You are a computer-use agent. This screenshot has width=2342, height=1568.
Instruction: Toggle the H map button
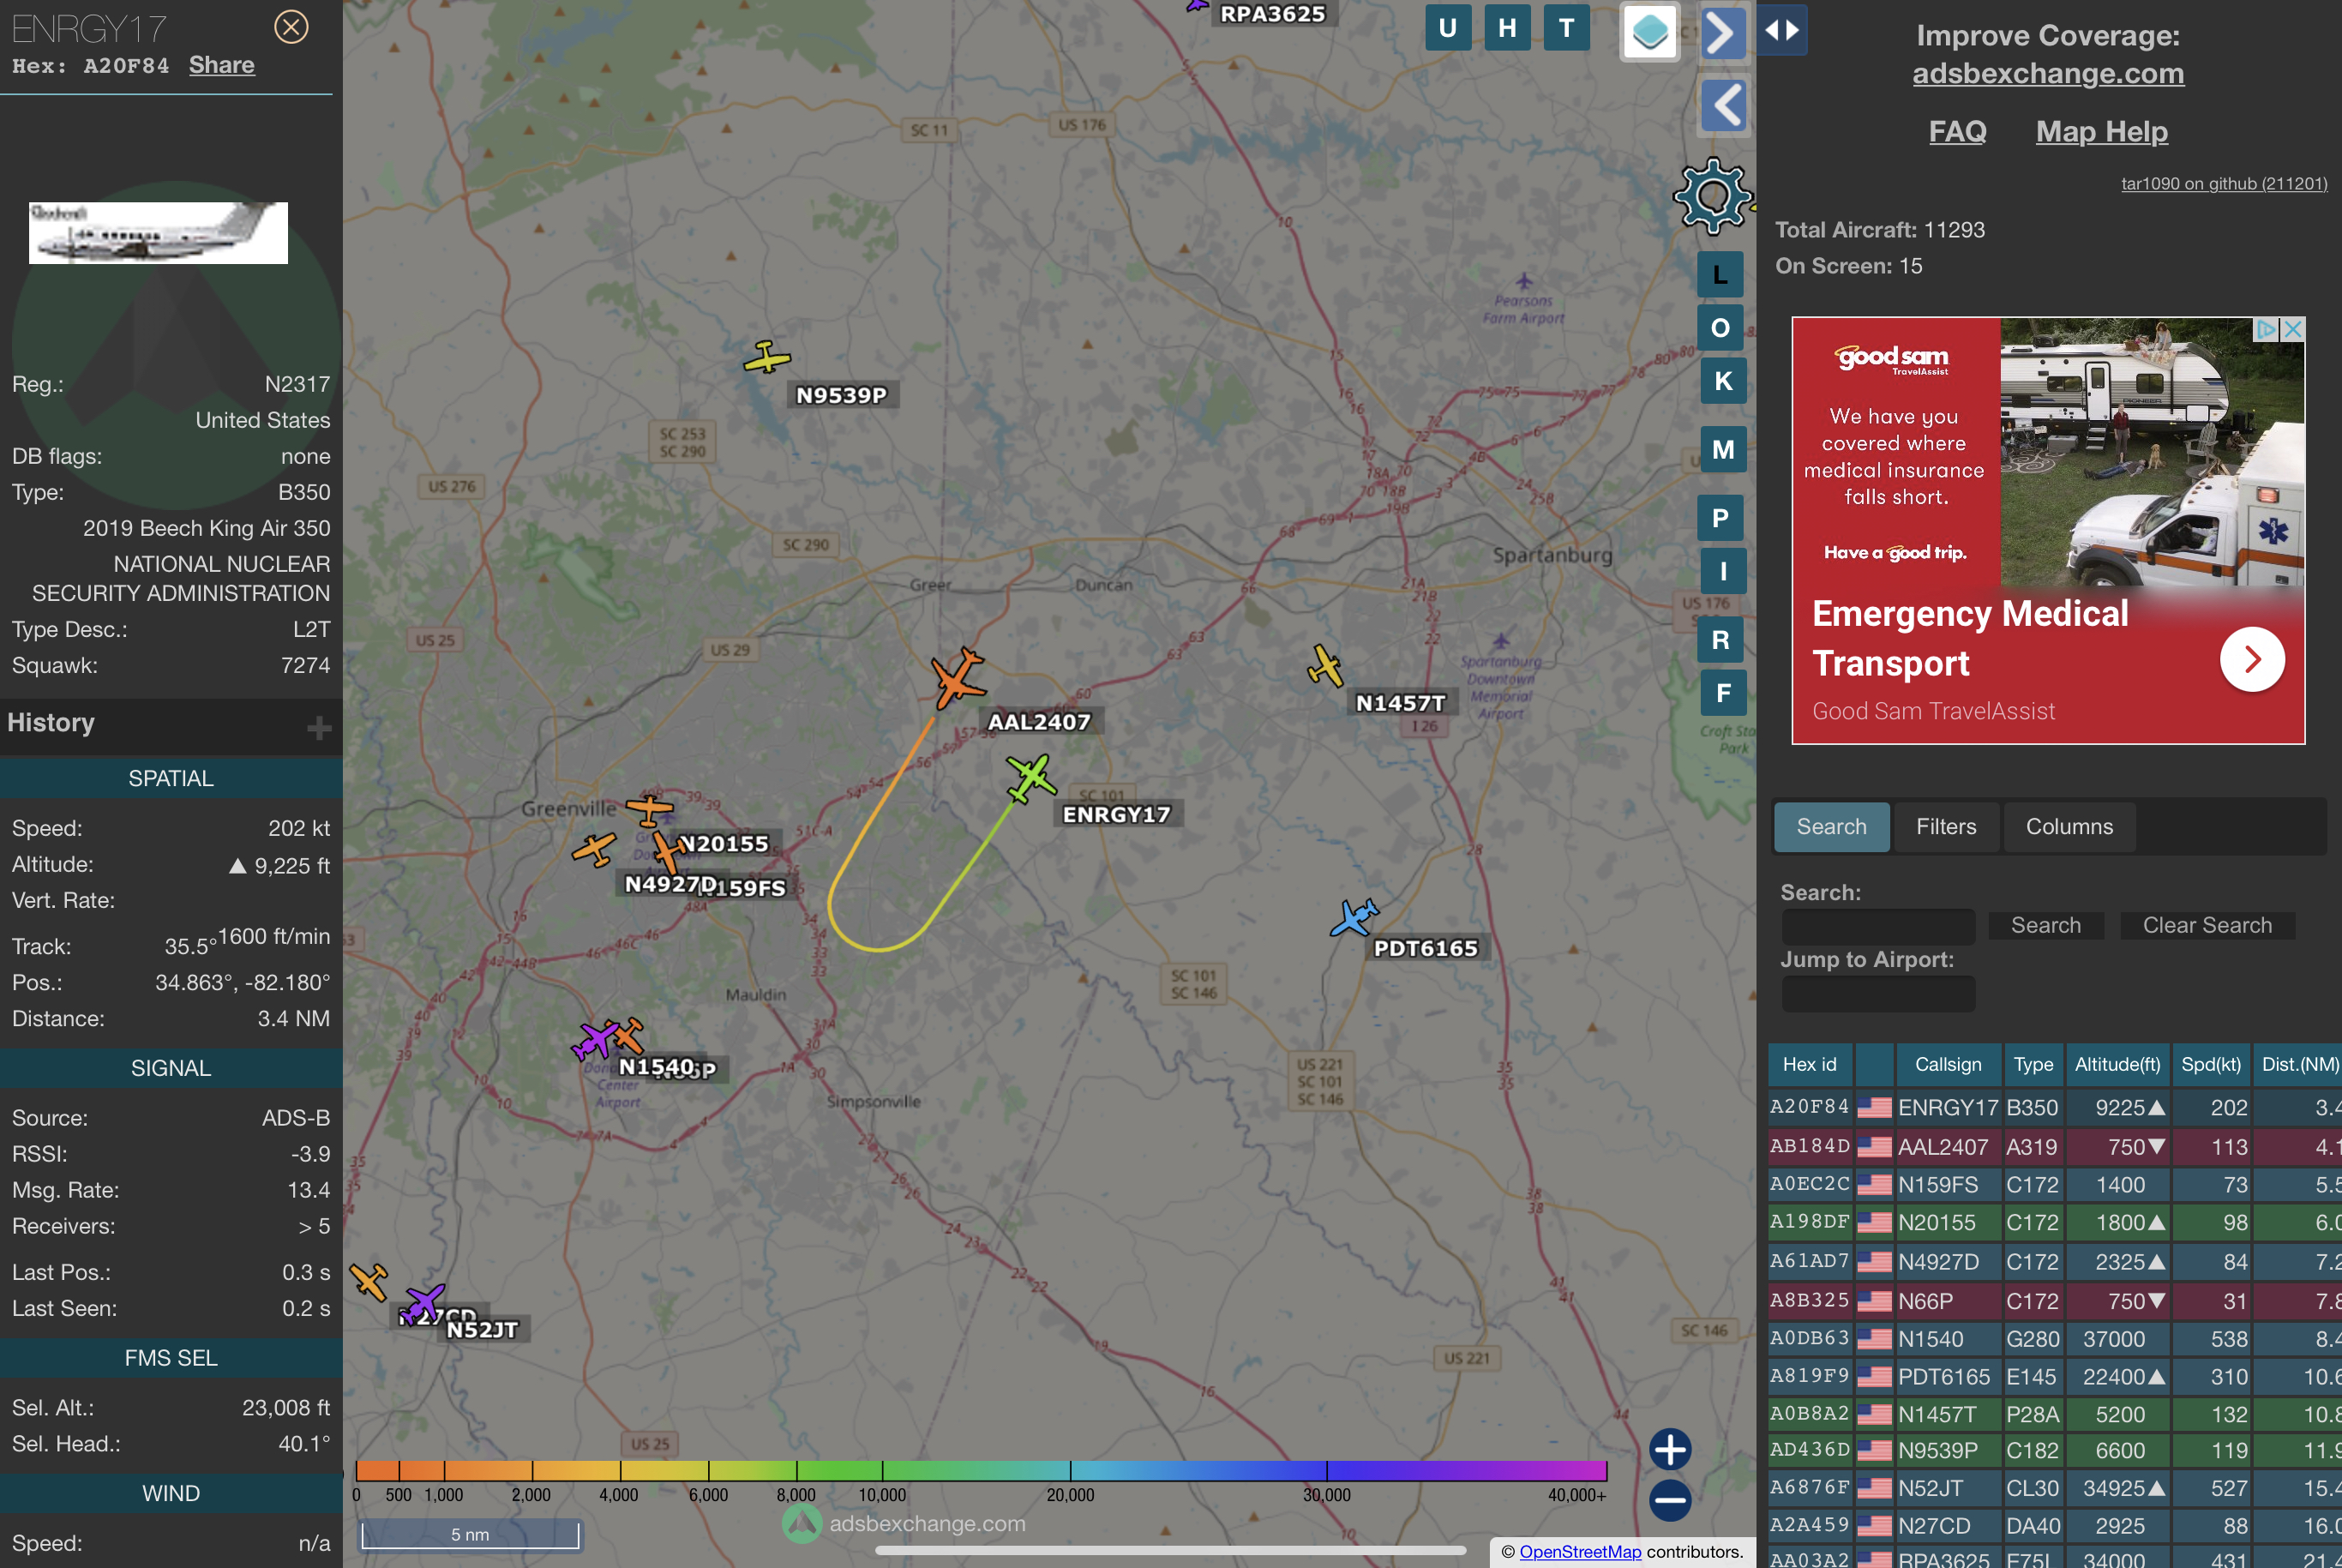click(1507, 28)
